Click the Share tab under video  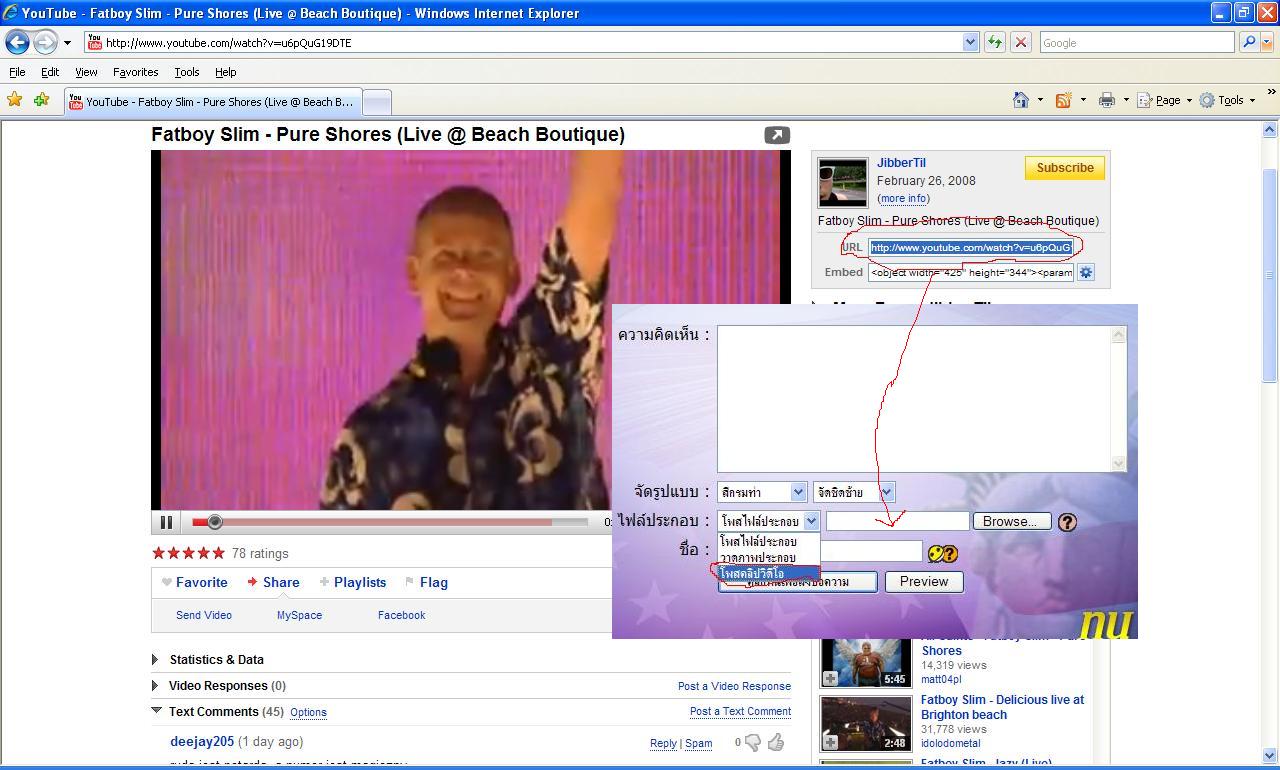pos(281,582)
